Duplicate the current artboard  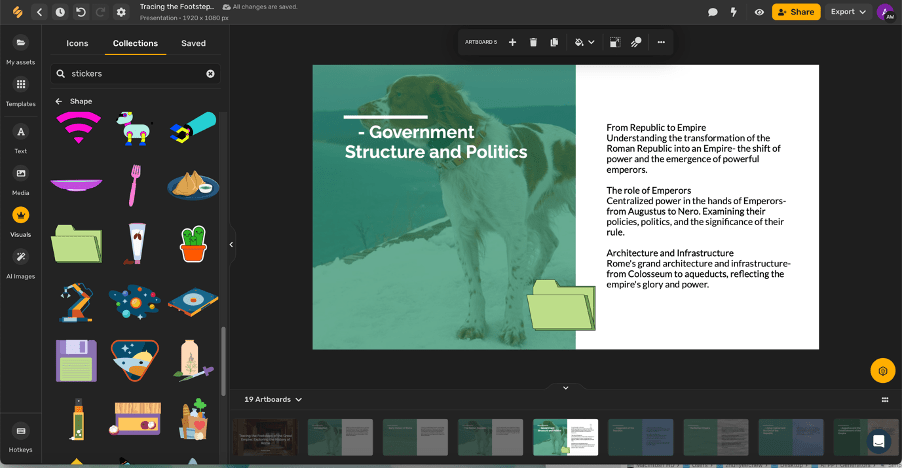point(554,42)
